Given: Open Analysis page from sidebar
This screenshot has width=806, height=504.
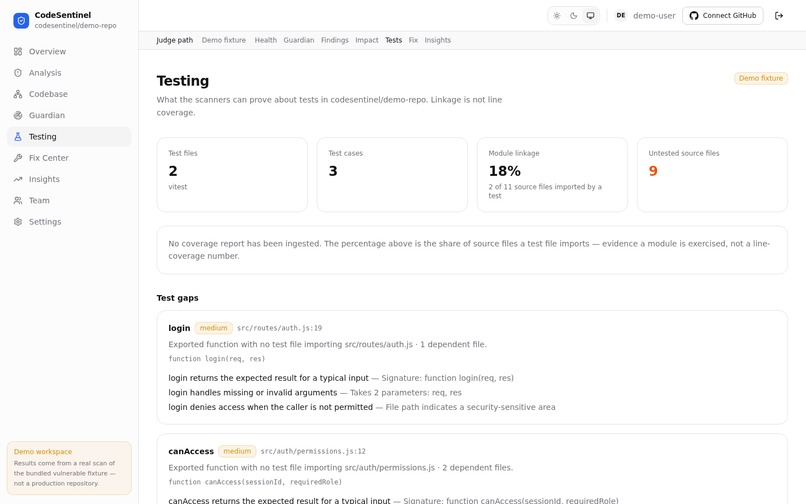Looking at the screenshot, I should pyautogui.click(x=69, y=73).
